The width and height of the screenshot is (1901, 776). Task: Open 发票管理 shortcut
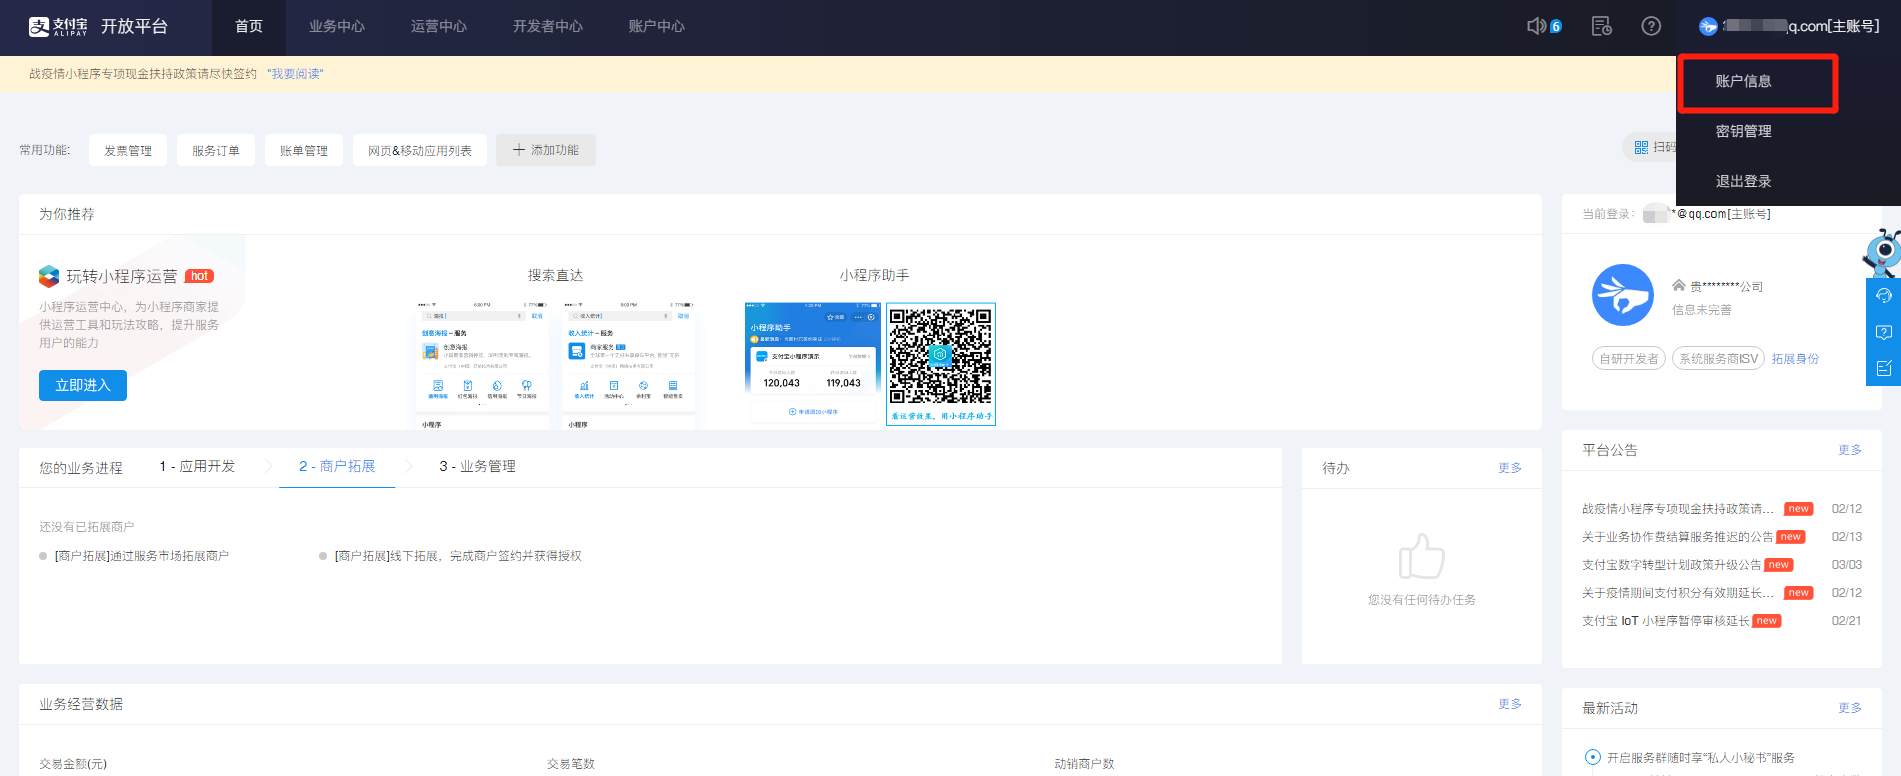128,150
